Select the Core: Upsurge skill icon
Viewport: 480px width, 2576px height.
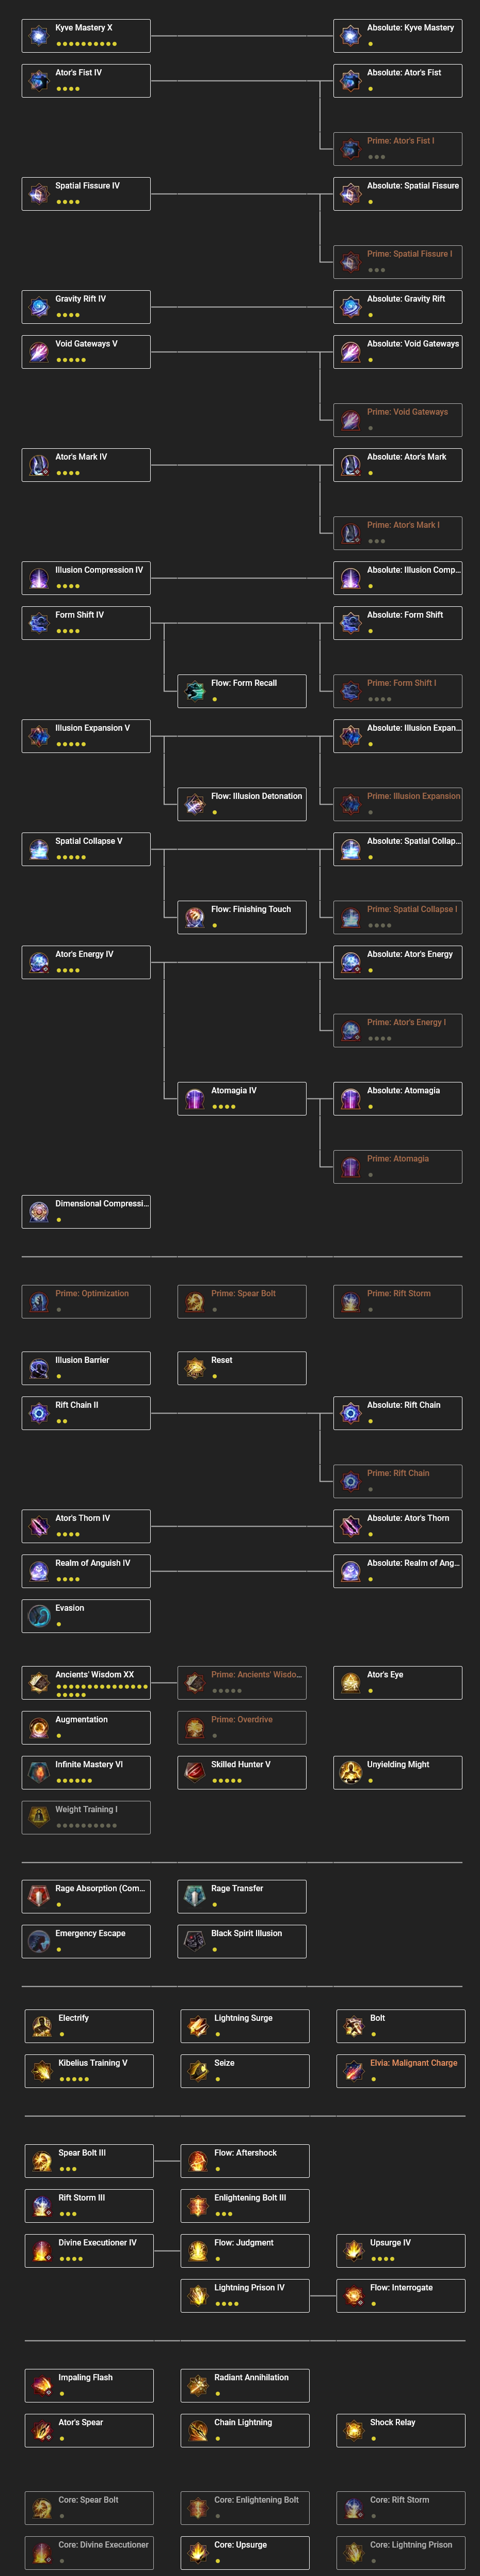click(194, 2551)
